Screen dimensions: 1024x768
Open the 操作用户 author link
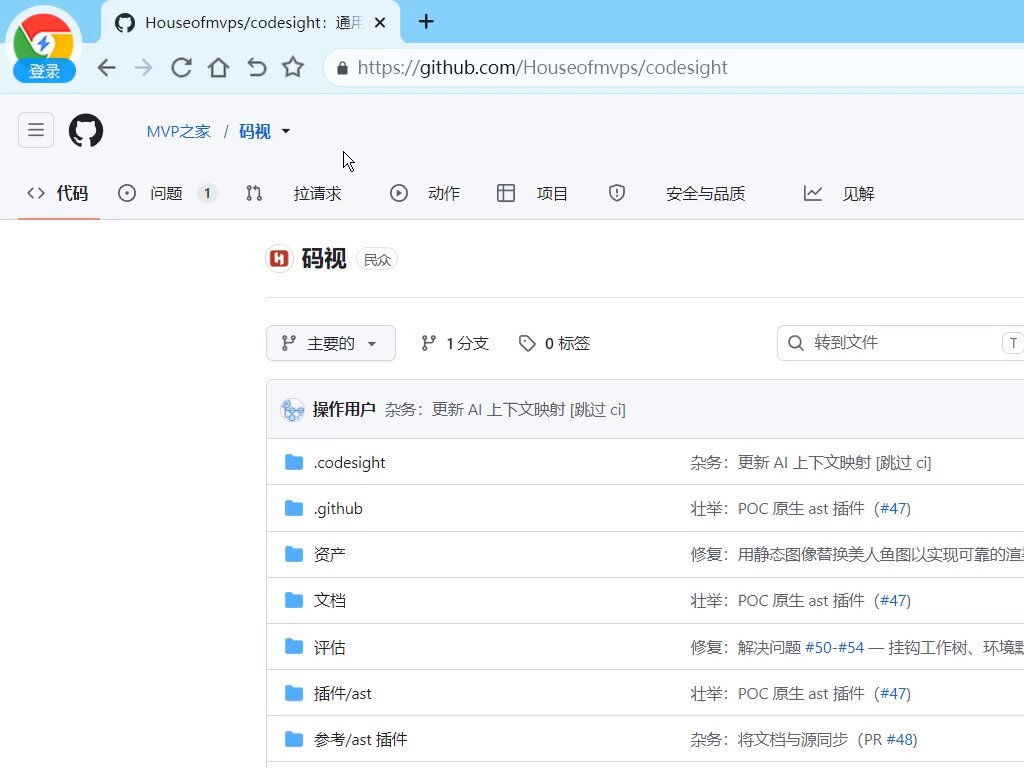pyautogui.click(x=344, y=409)
